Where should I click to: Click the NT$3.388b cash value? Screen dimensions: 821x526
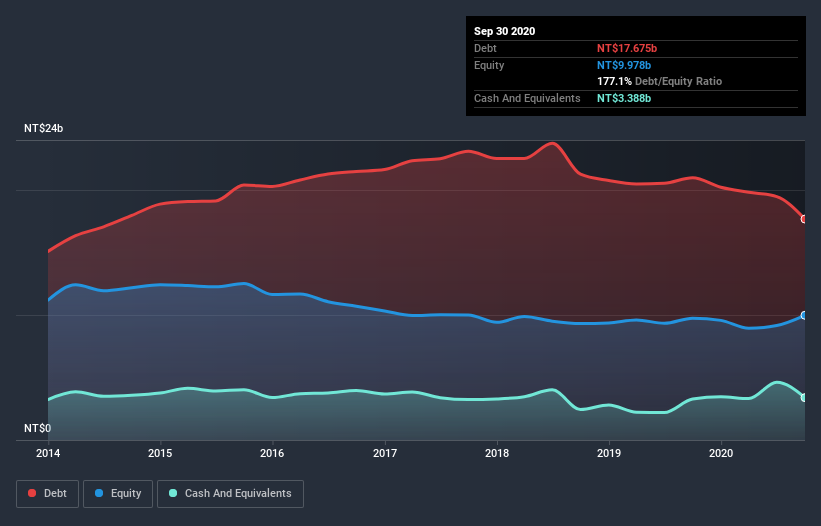(x=624, y=98)
